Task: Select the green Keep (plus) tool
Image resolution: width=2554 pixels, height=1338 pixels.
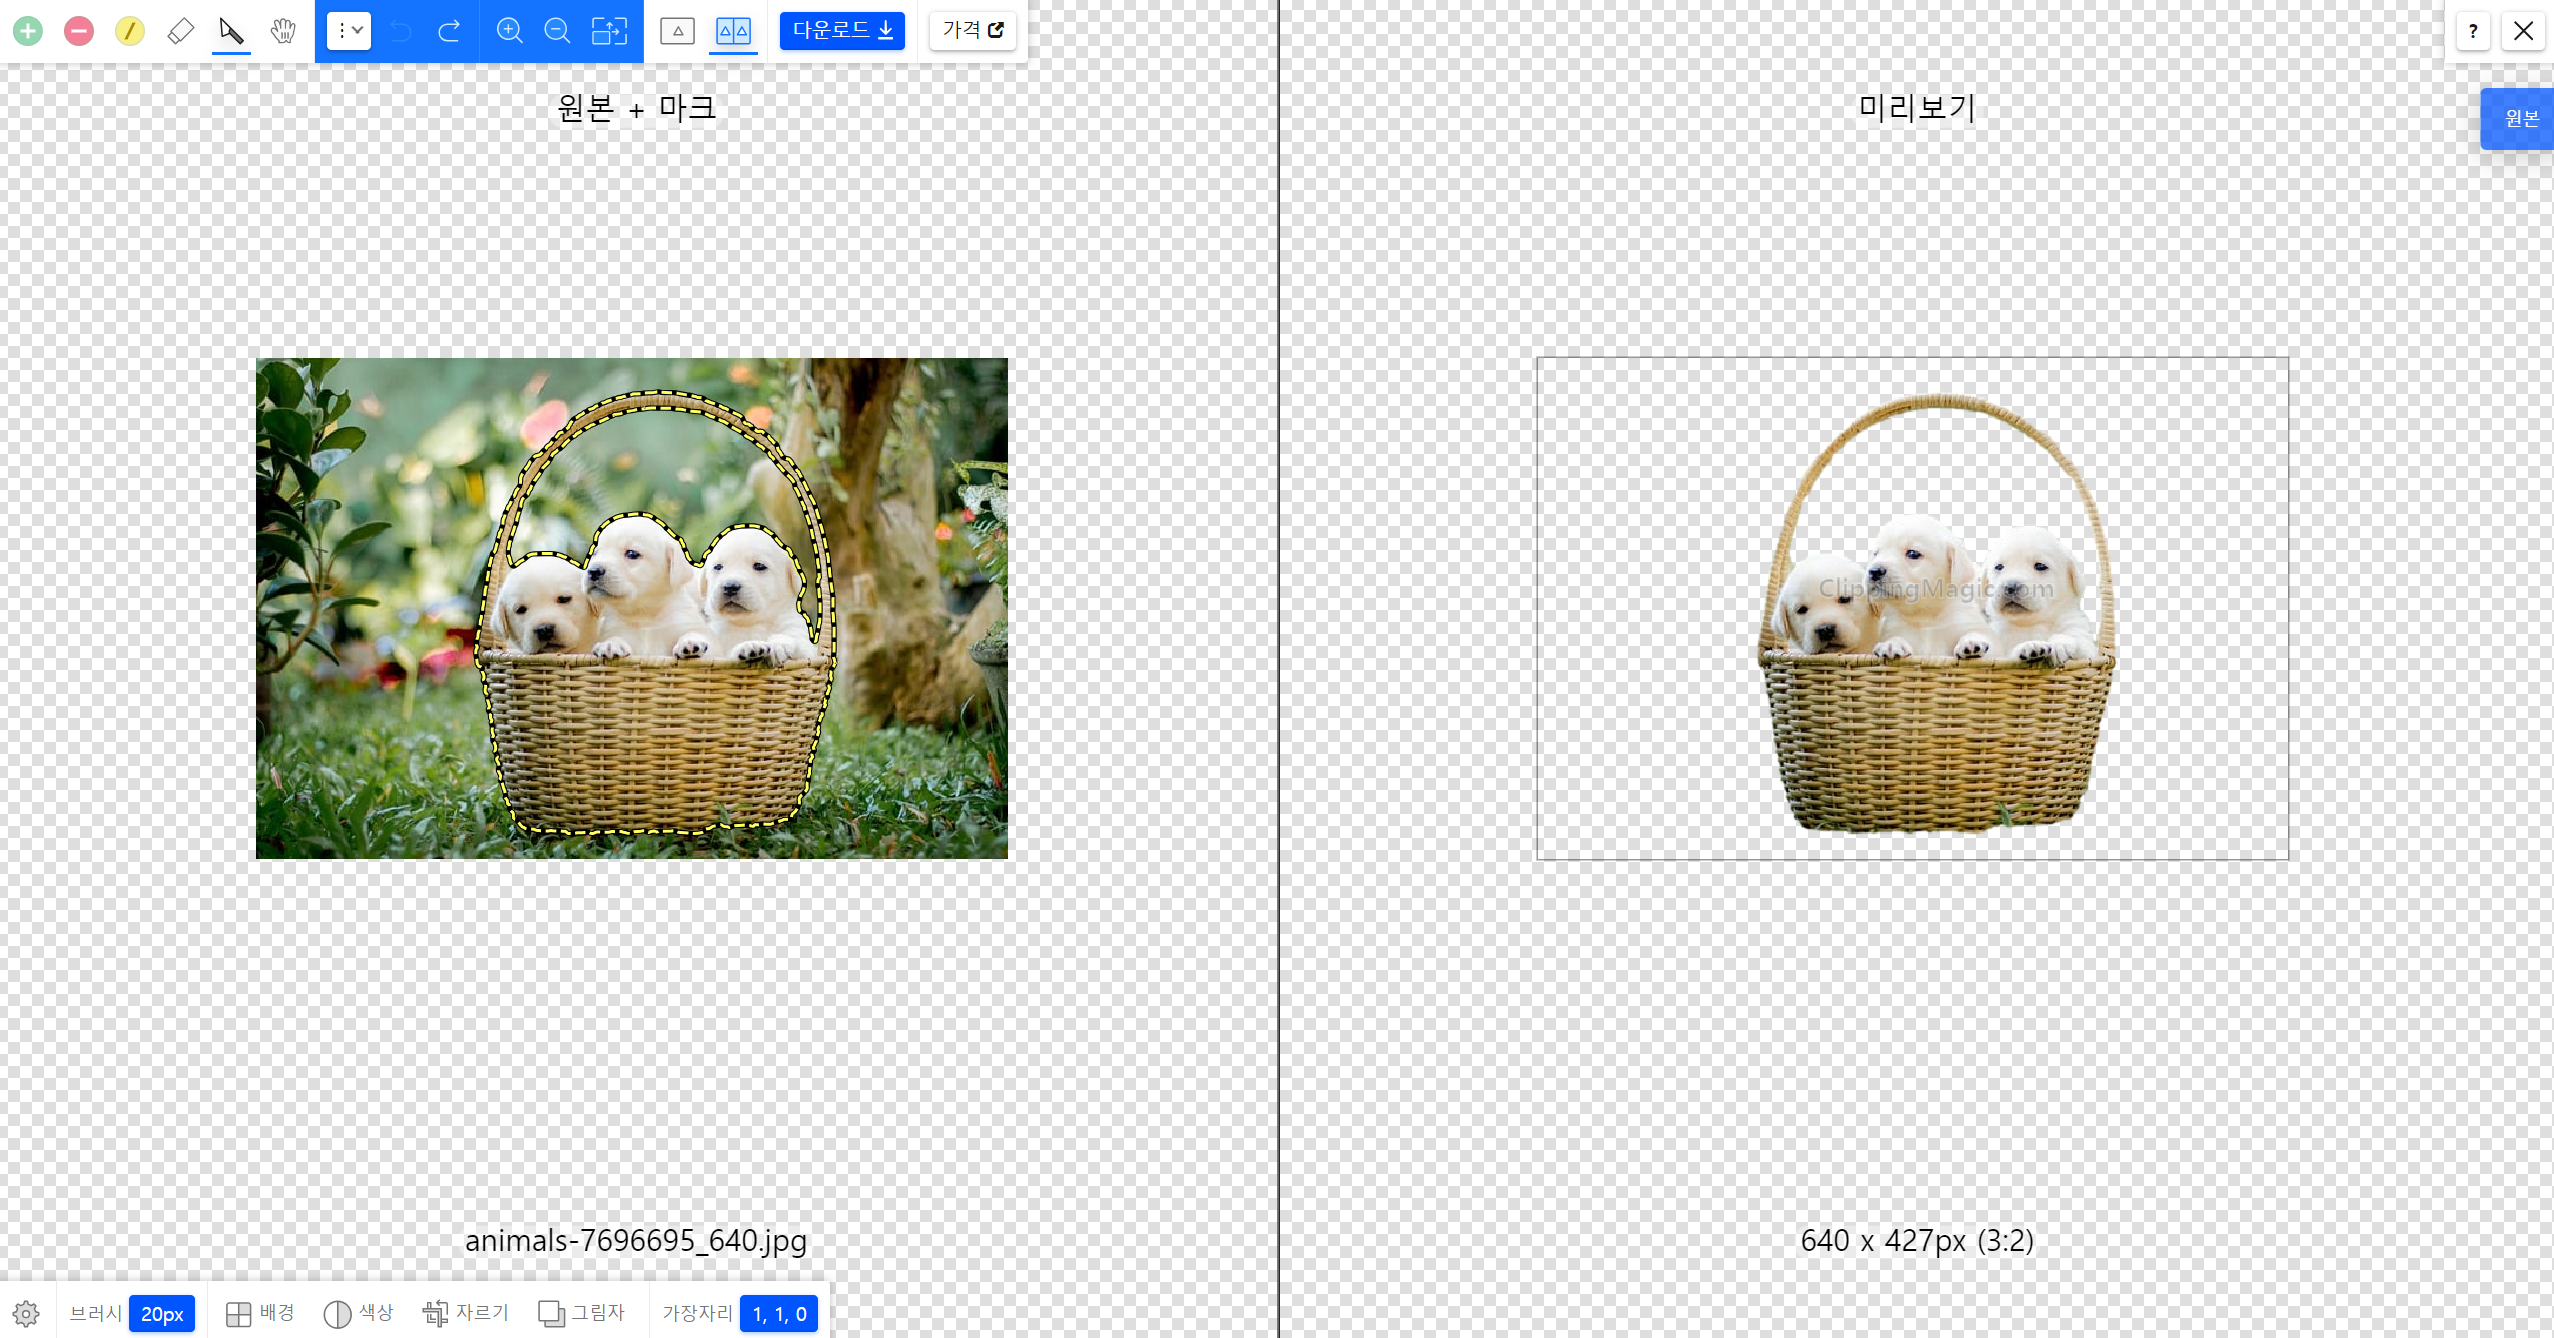Action: [x=28, y=31]
